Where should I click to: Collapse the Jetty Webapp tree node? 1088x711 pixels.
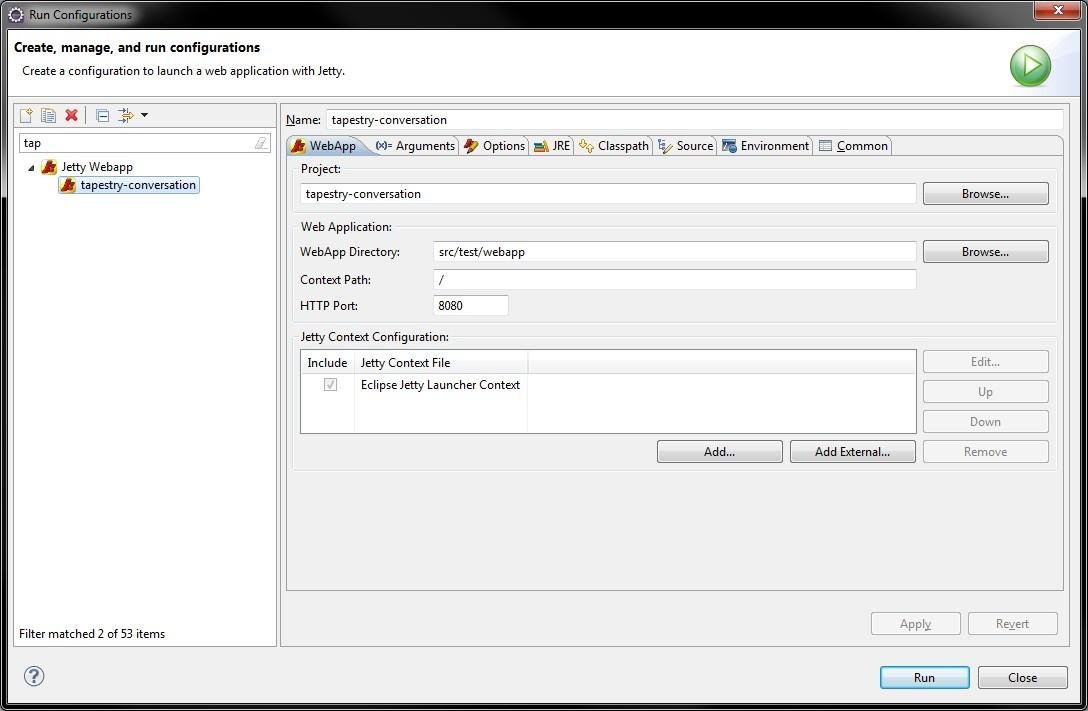click(x=32, y=167)
